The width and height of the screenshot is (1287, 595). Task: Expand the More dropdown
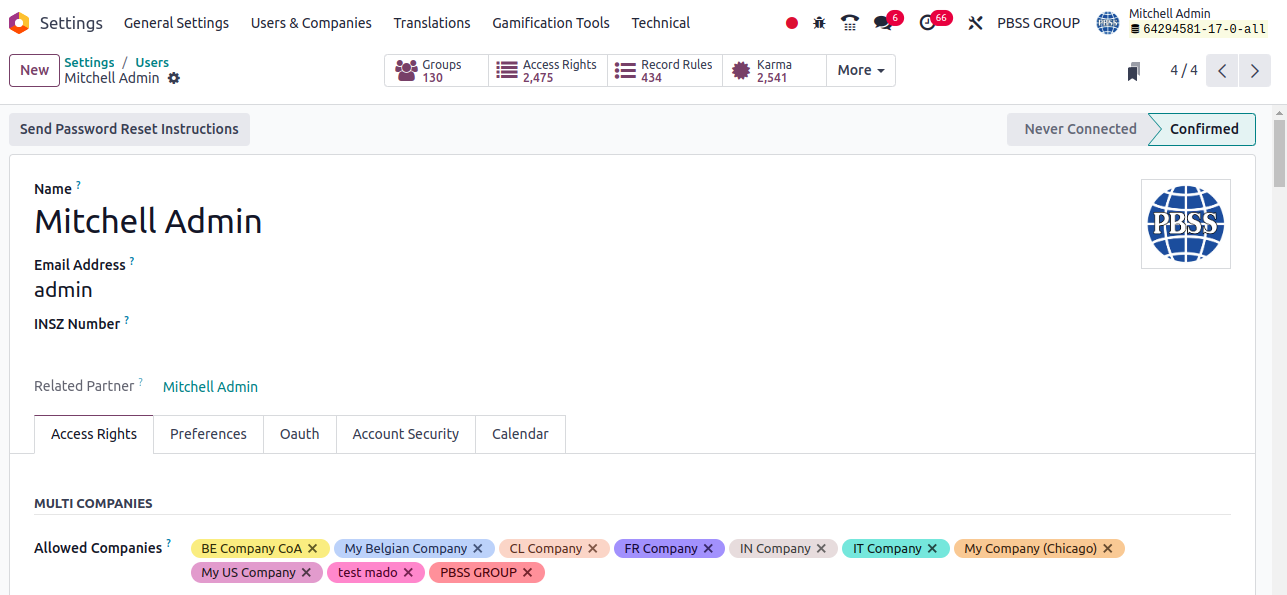(861, 70)
